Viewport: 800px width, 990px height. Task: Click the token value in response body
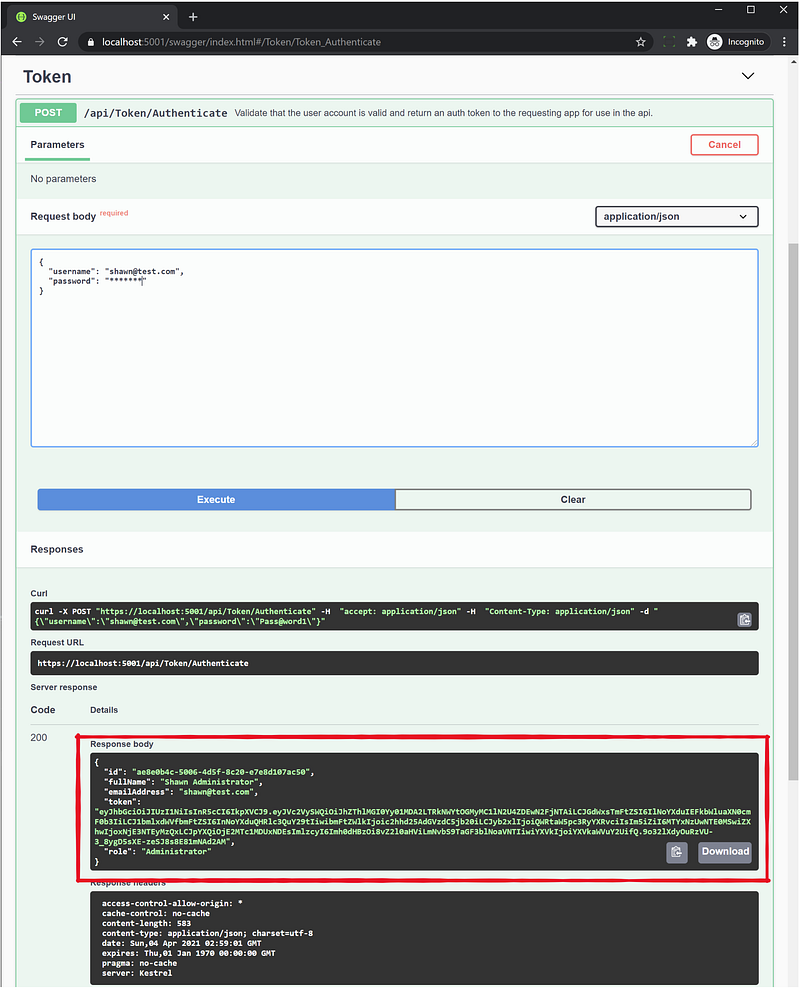pos(422,826)
